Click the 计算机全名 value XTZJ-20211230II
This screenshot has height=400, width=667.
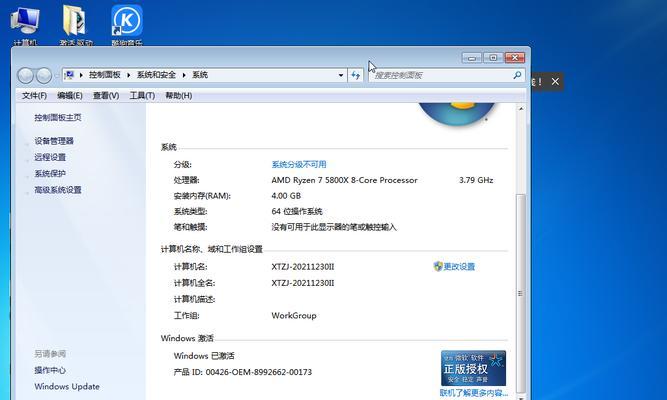tap(303, 283)
